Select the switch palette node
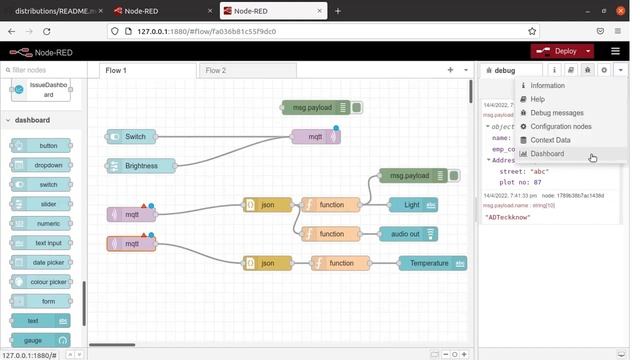 [x=41, y=184]
